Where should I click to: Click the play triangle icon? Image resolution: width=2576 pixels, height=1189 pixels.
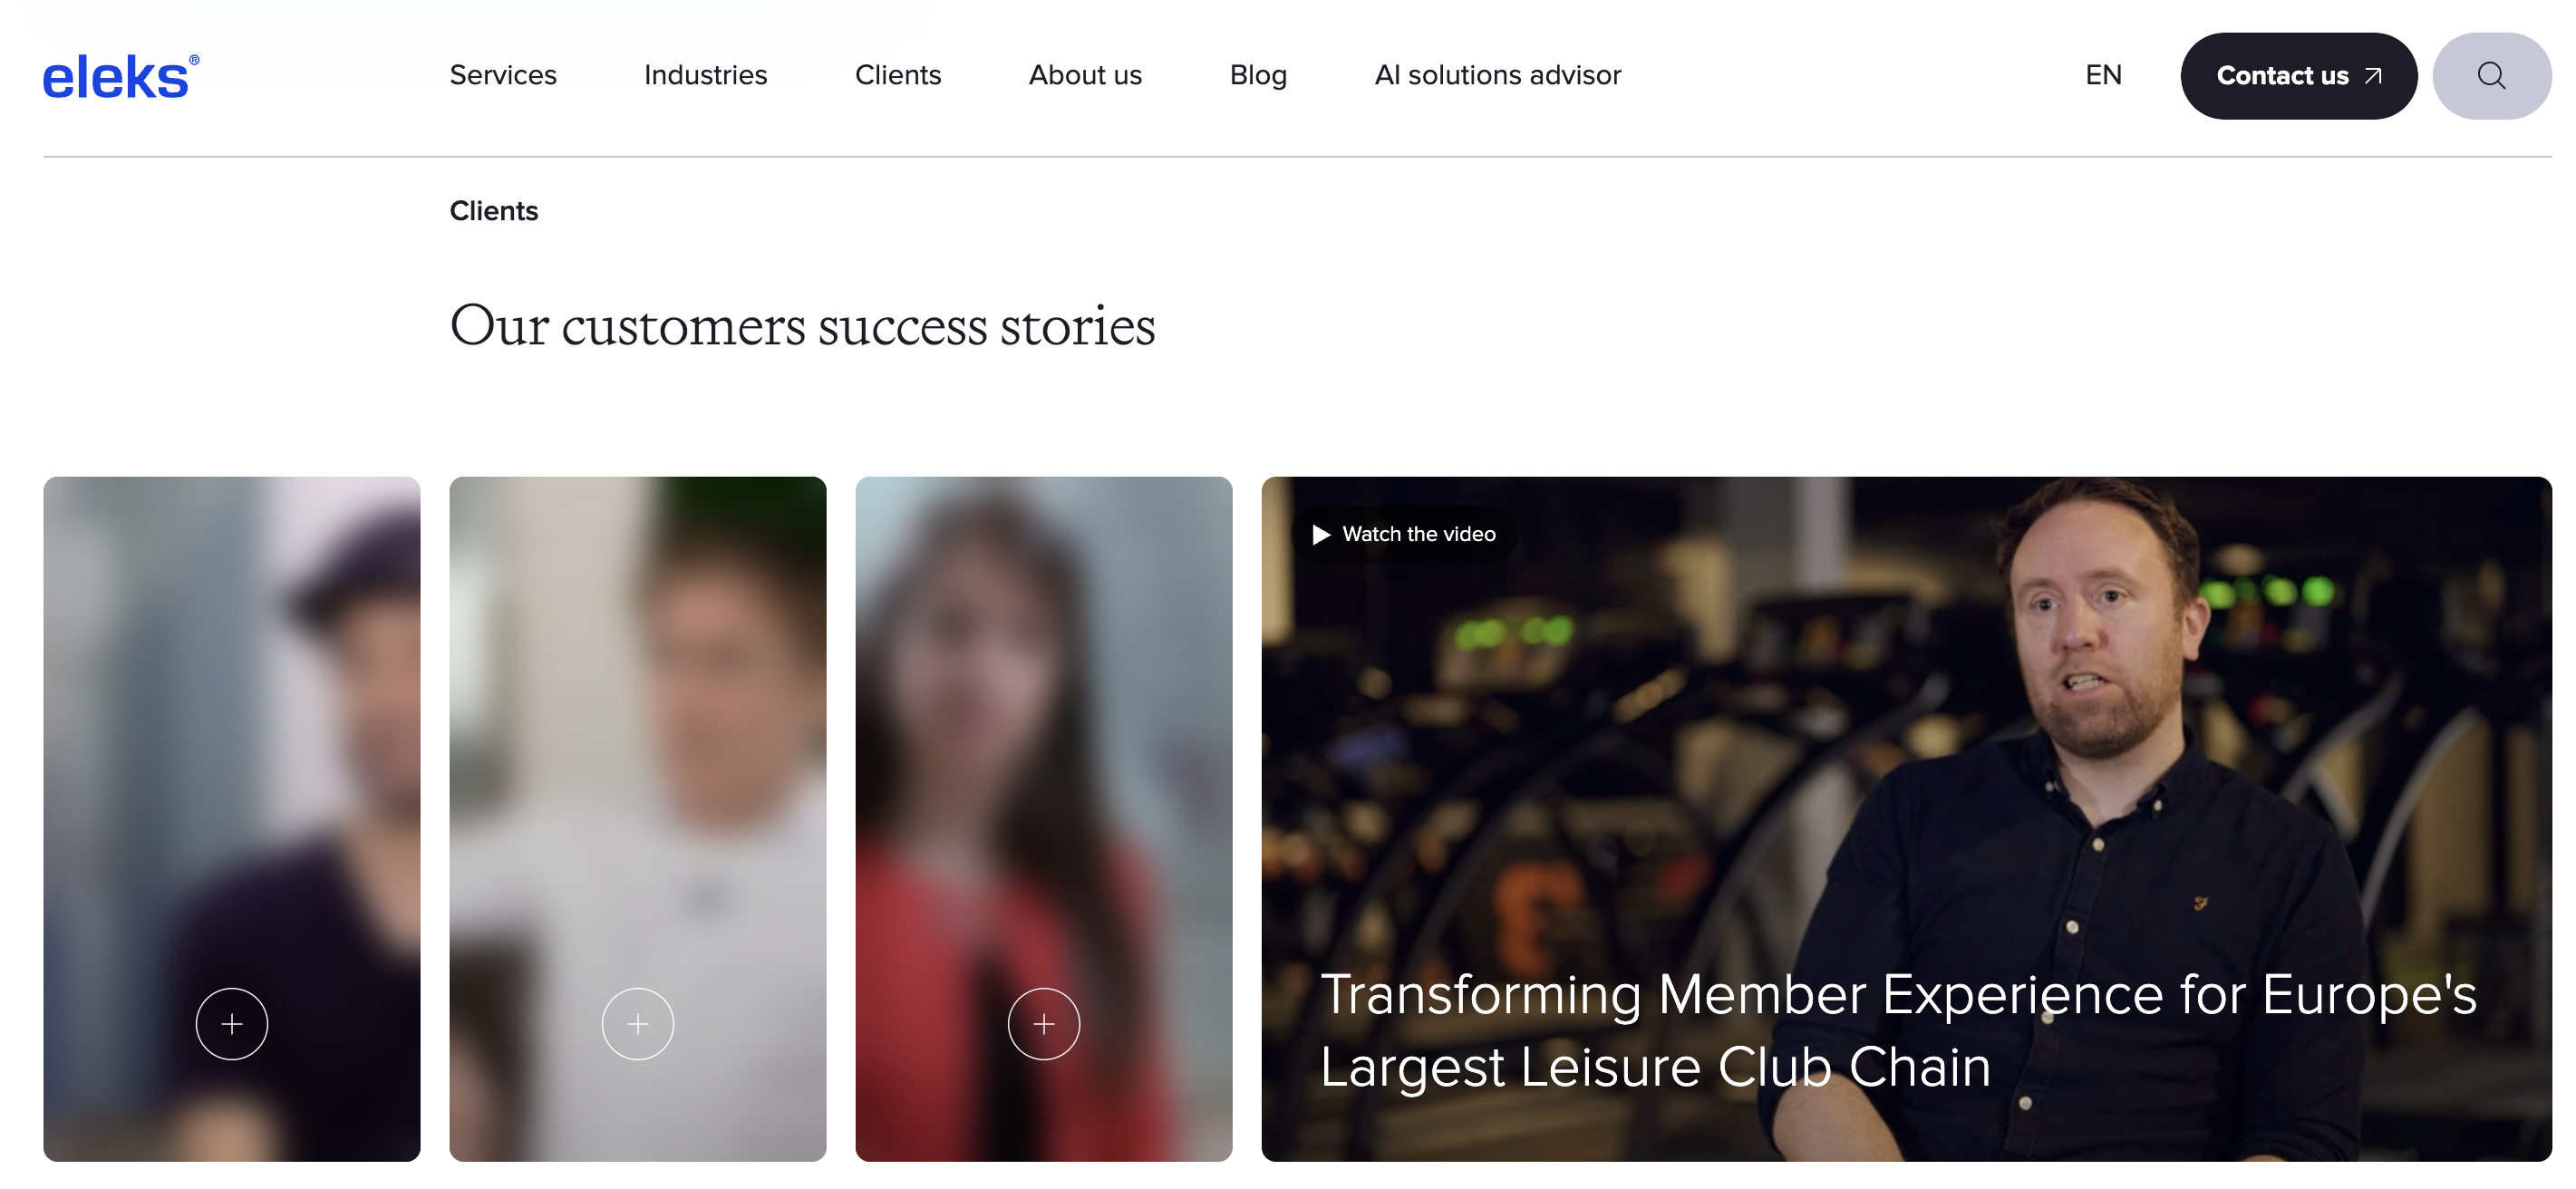point(1321,535)
